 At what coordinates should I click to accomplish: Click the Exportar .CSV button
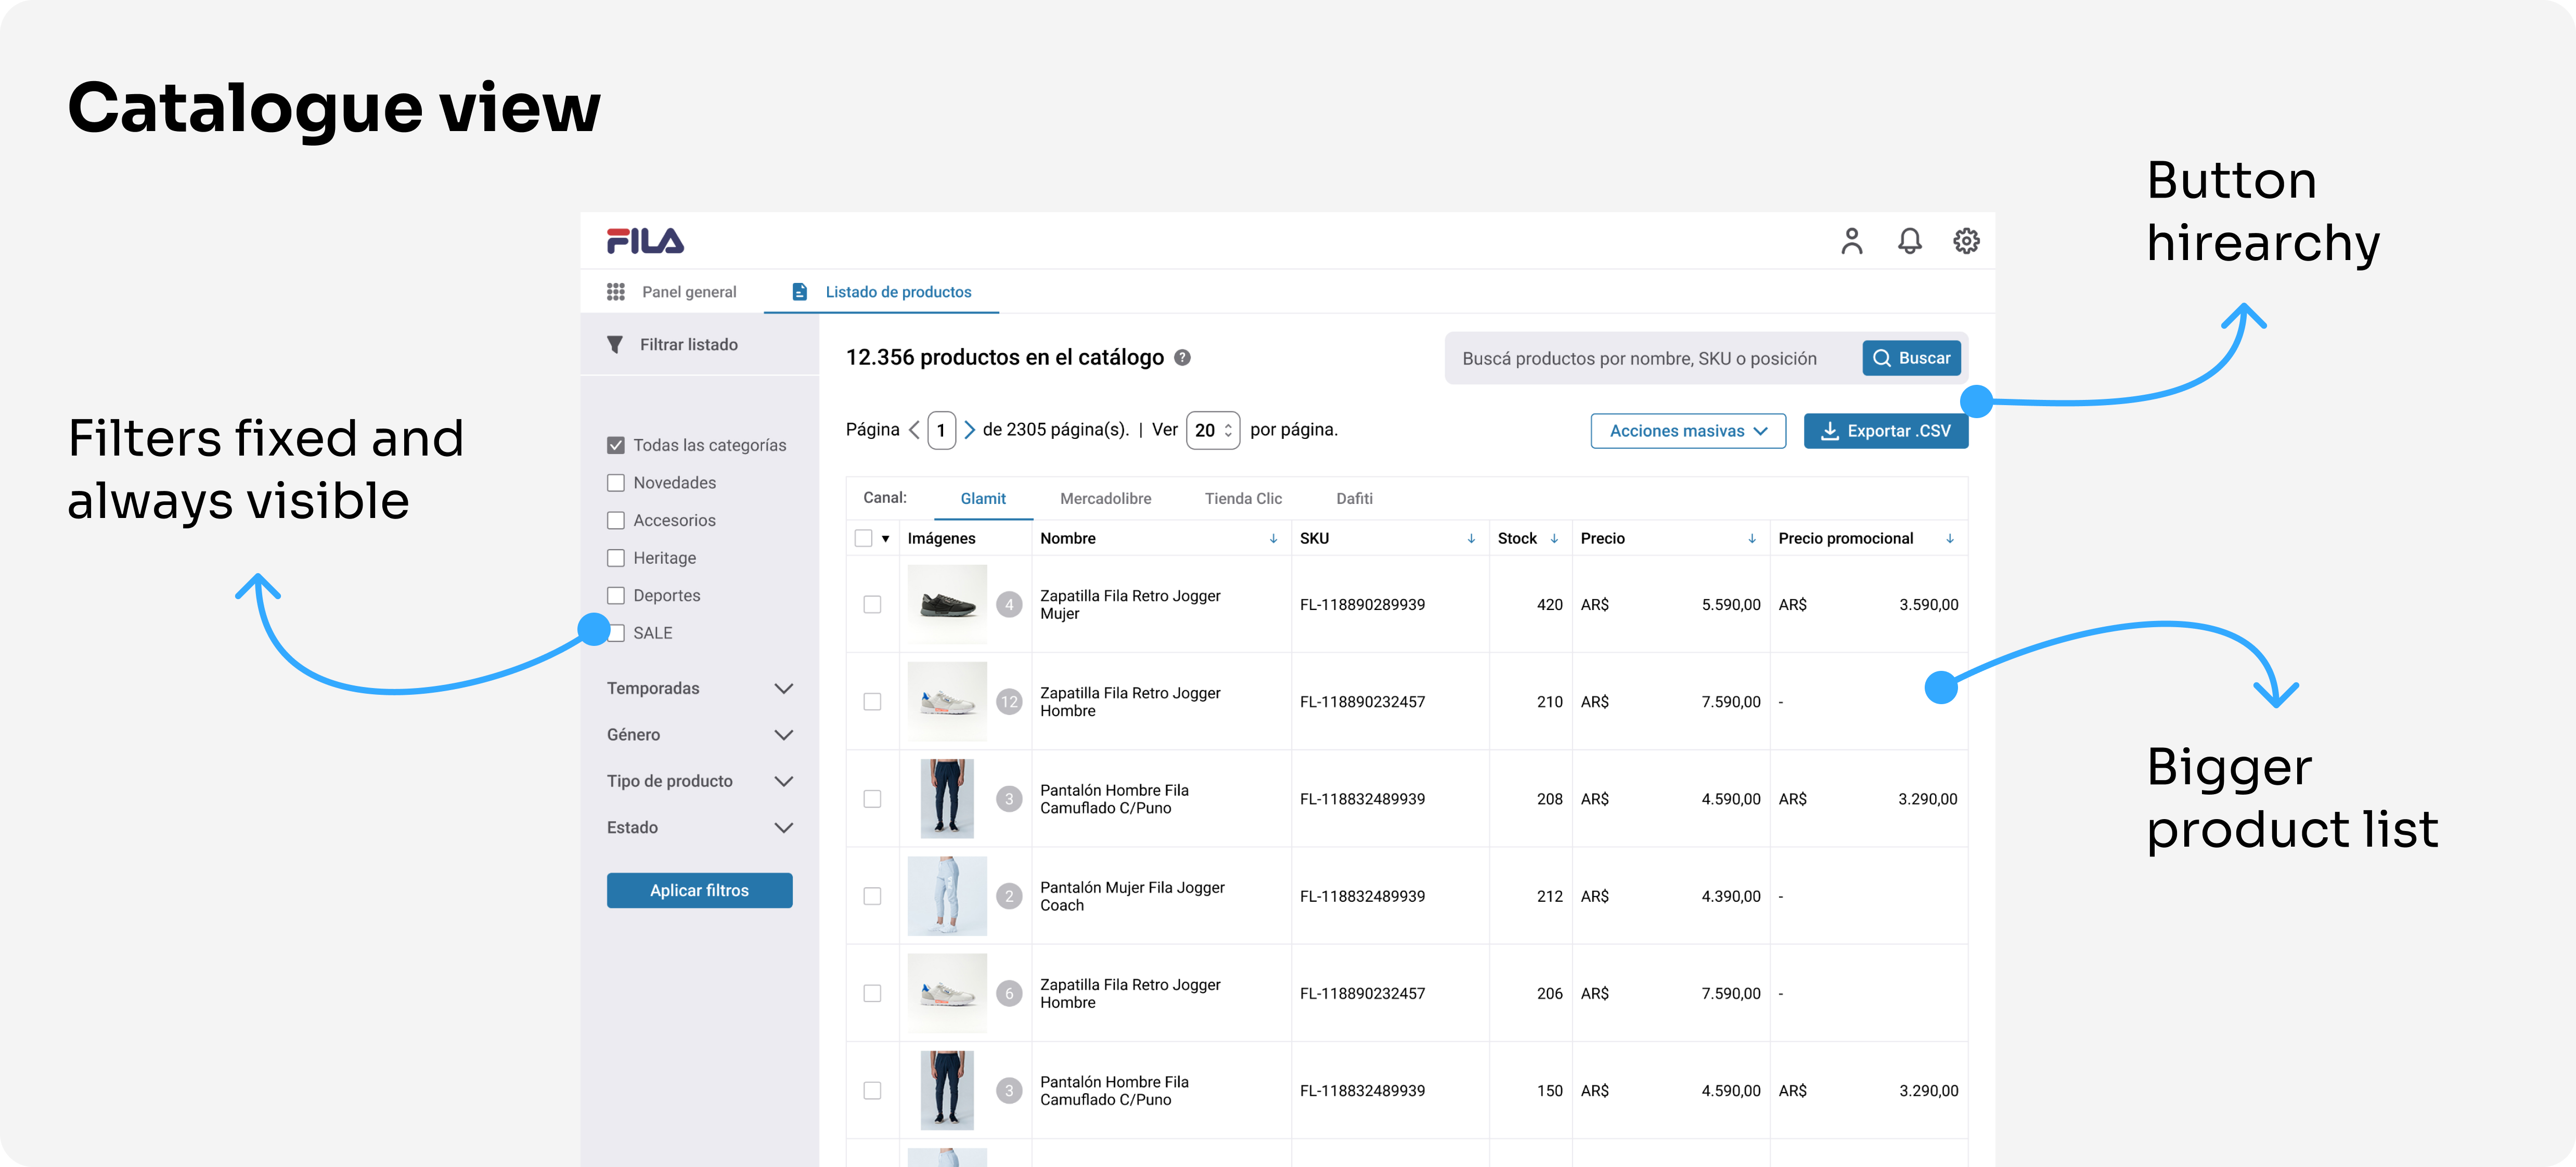pos(1885,431)
